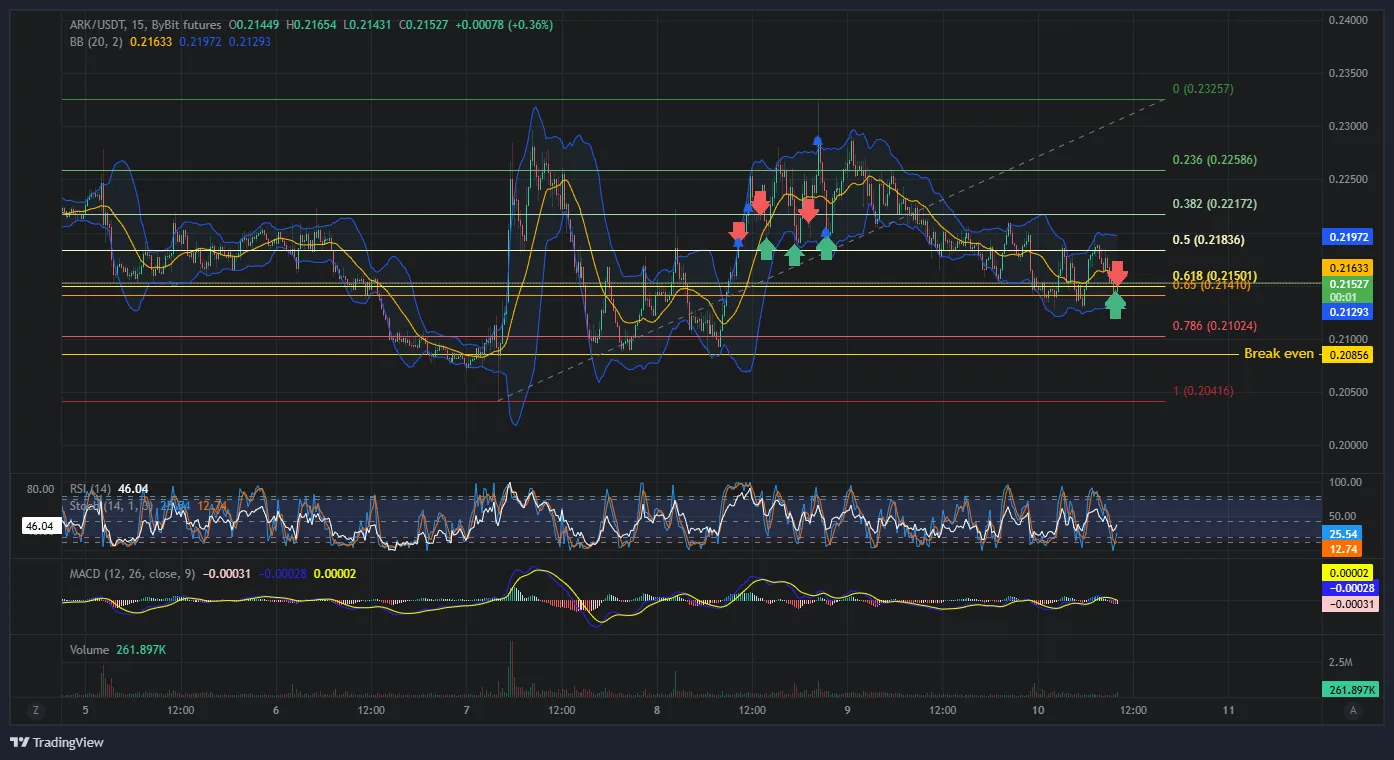Click the yellow 0.20856 break-even price tag
The width and height of the screenshot is (1394, 760).
click(1350, 355)
